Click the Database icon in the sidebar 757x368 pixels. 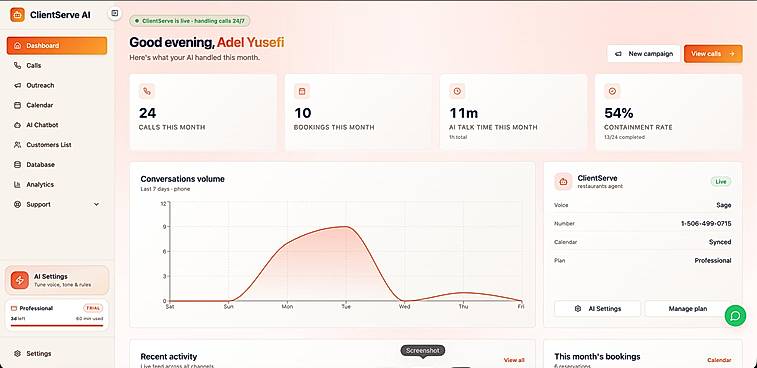pos(17,164)
